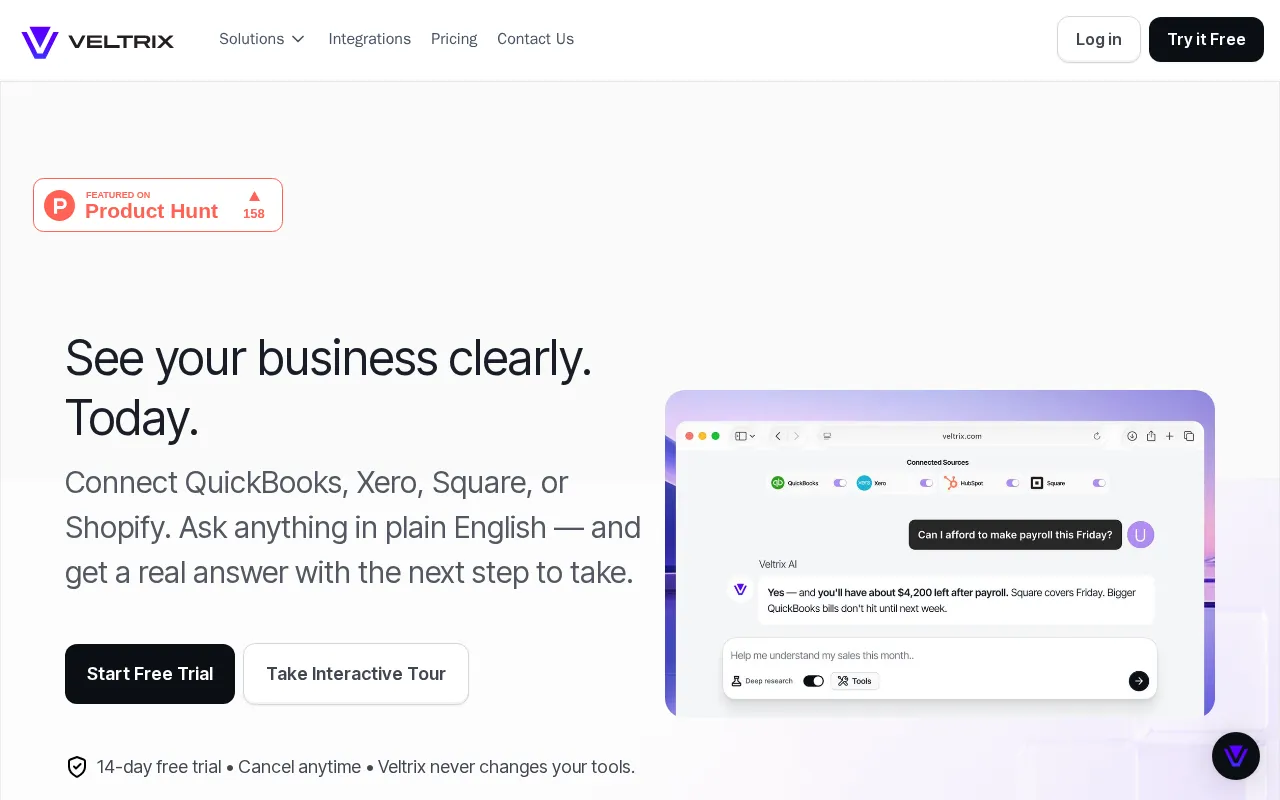Click the 'Connected Sources' heading text
1280x800 pixels.
[x=937, y=462]
